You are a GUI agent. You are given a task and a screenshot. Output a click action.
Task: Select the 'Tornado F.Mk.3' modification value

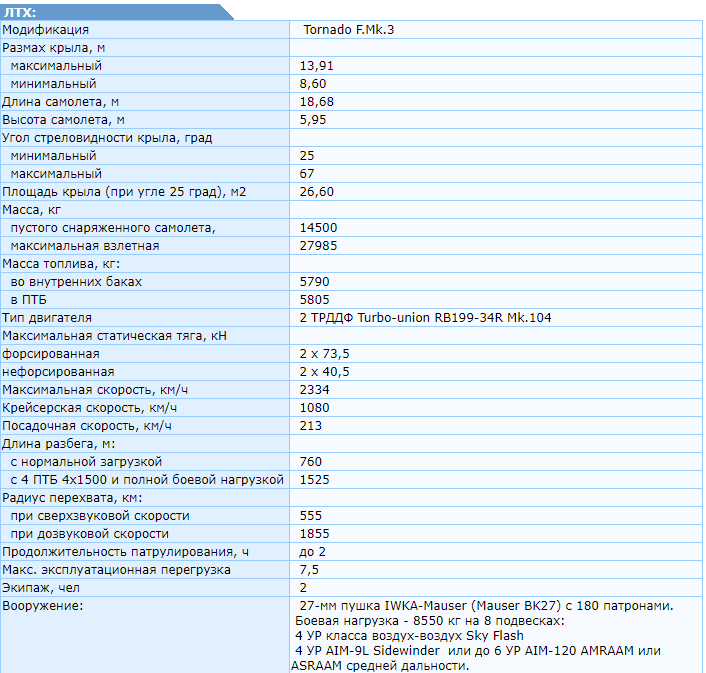tap(348, 30)
